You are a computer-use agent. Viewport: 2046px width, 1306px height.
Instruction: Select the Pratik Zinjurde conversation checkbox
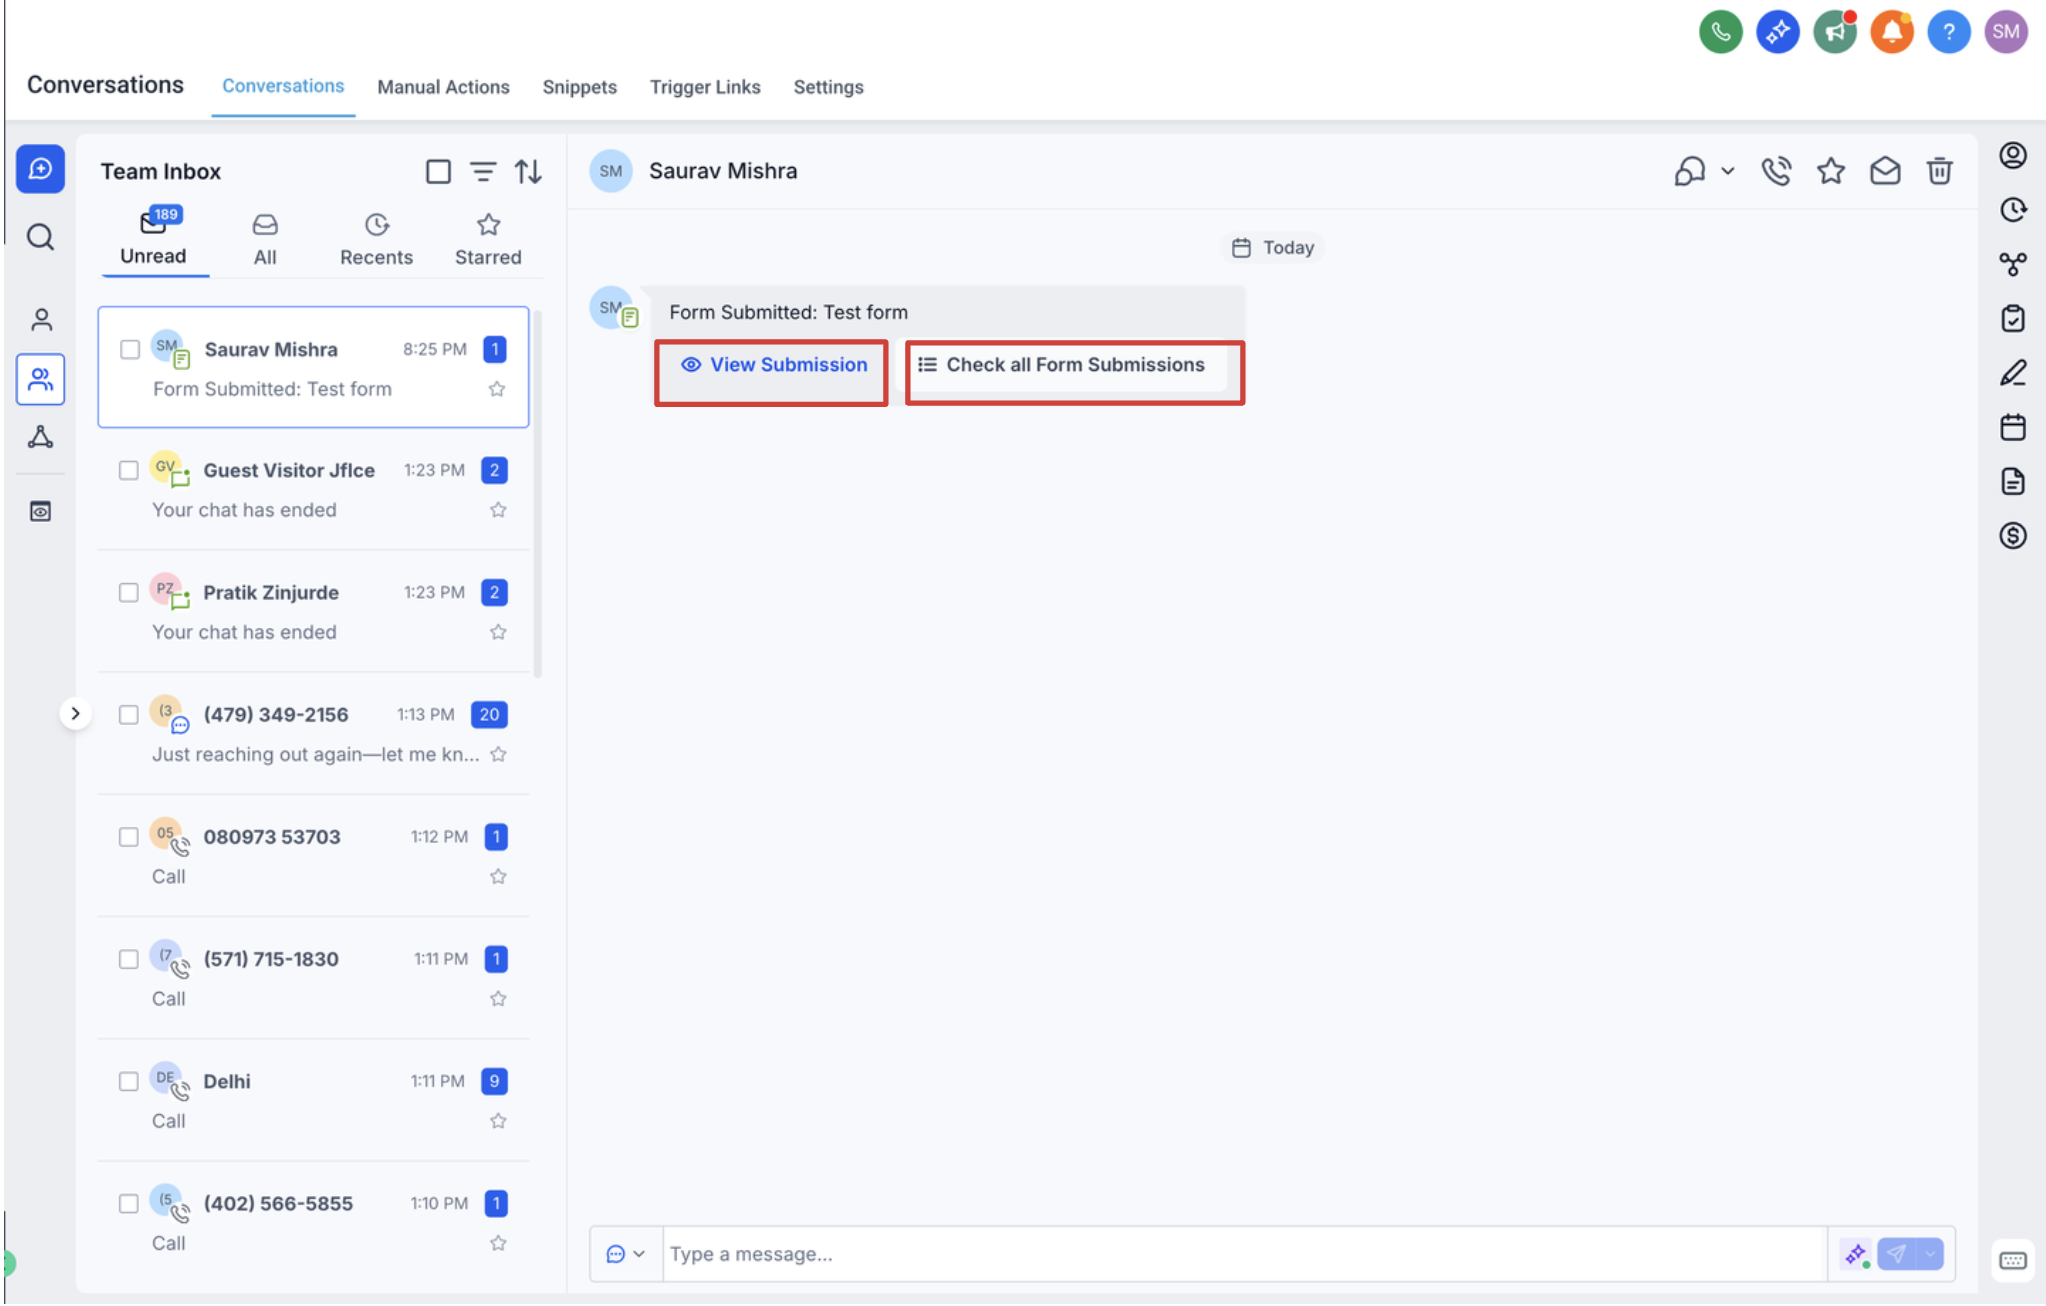tap(129, 593)
